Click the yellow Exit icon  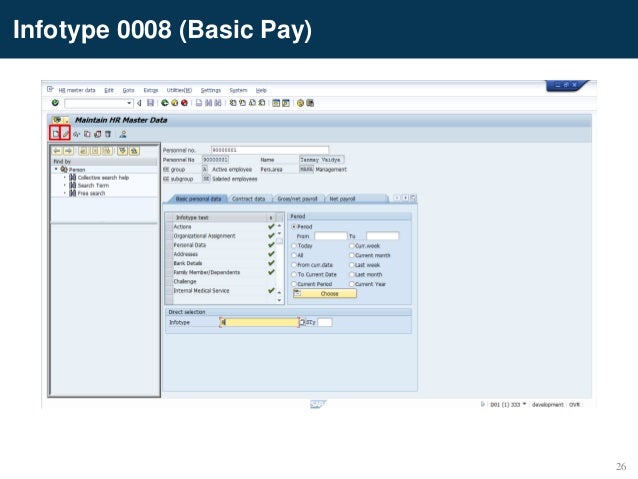tap(174, 103)
